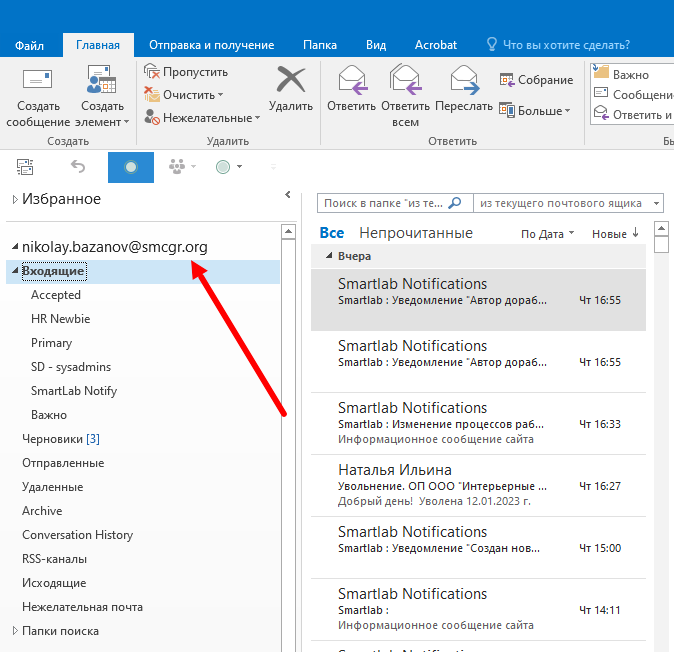674x652 pixels.
Task: Click the Переслать (forward) icon
Action: click(464, 80)
